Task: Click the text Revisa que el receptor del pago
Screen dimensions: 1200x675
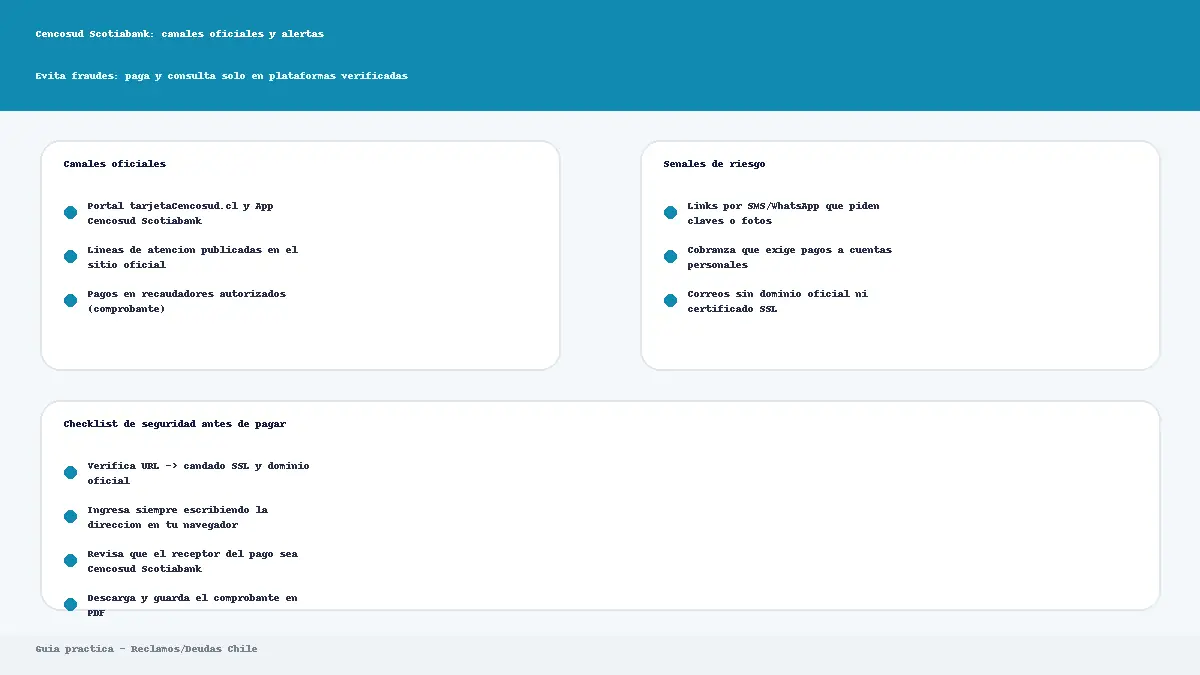Action: [192, 561]
